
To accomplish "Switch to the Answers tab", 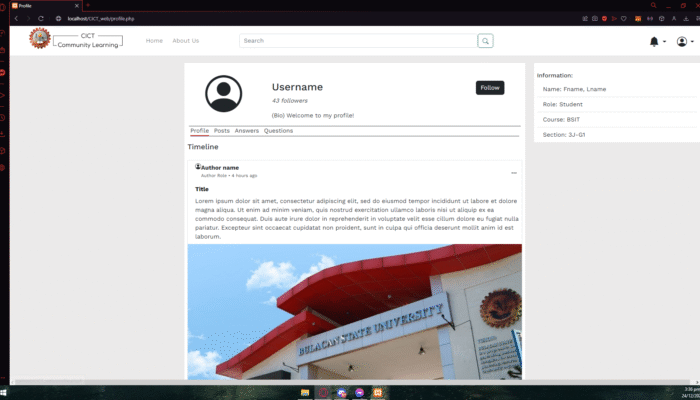I will coord(246,131).
